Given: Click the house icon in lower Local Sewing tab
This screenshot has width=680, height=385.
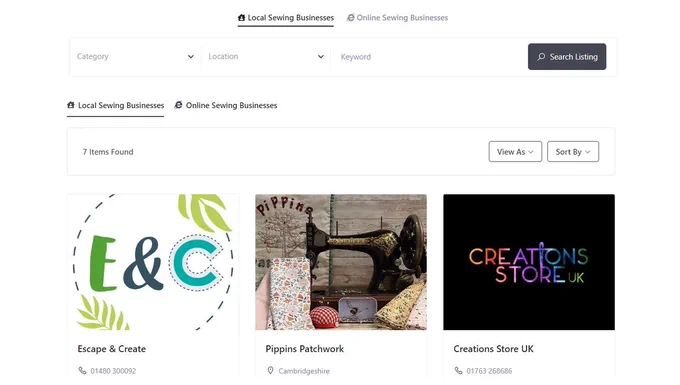Looking at the screenshot, I should pos(71,105).
